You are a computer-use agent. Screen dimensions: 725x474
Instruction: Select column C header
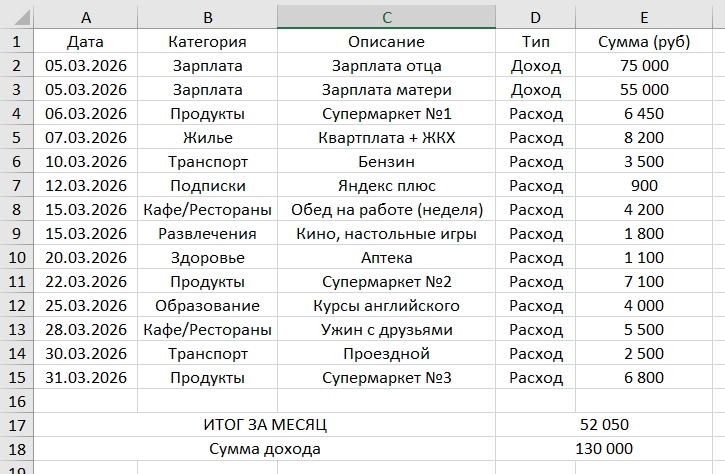pos(386,17)
